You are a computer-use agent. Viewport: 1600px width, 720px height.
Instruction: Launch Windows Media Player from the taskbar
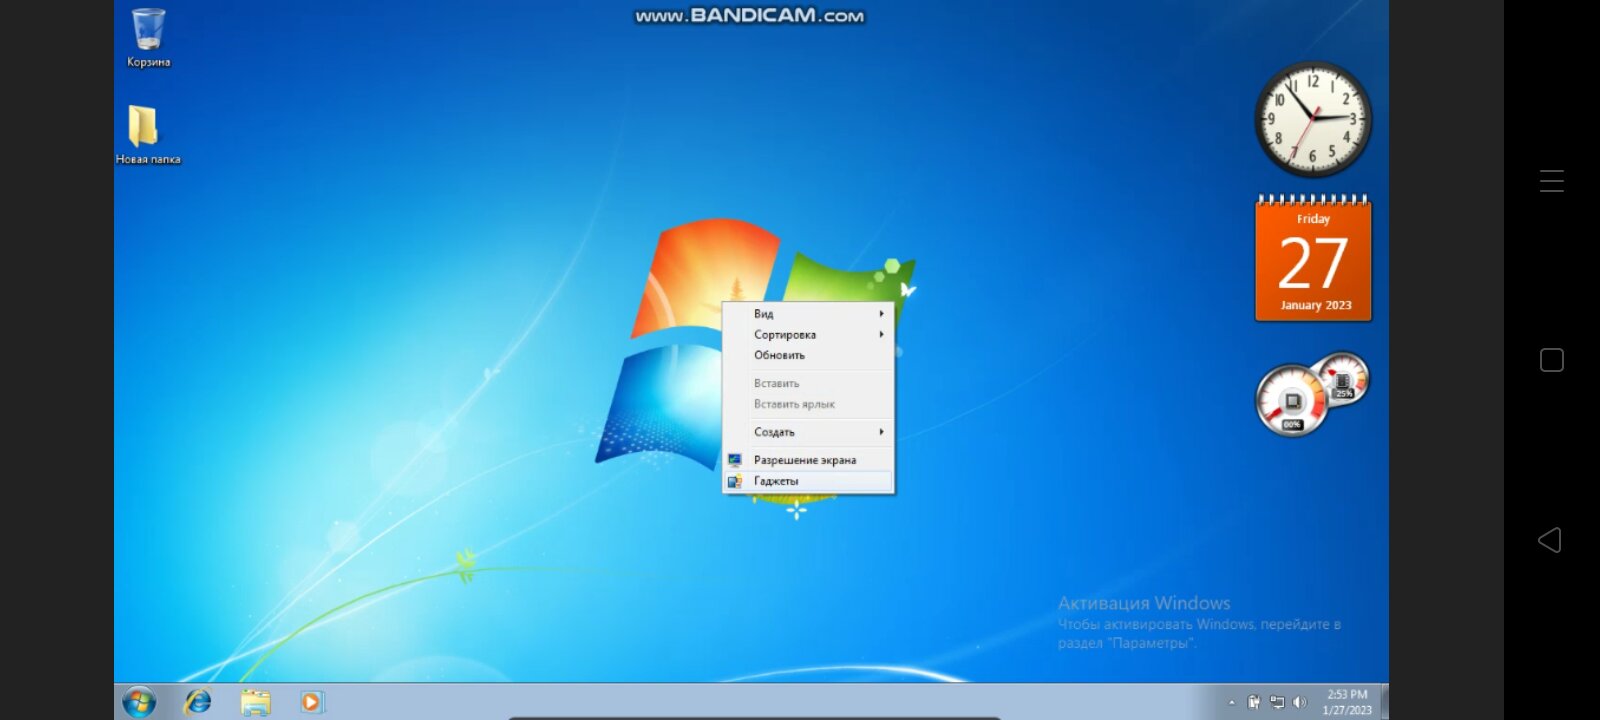[x=312, y=702]
